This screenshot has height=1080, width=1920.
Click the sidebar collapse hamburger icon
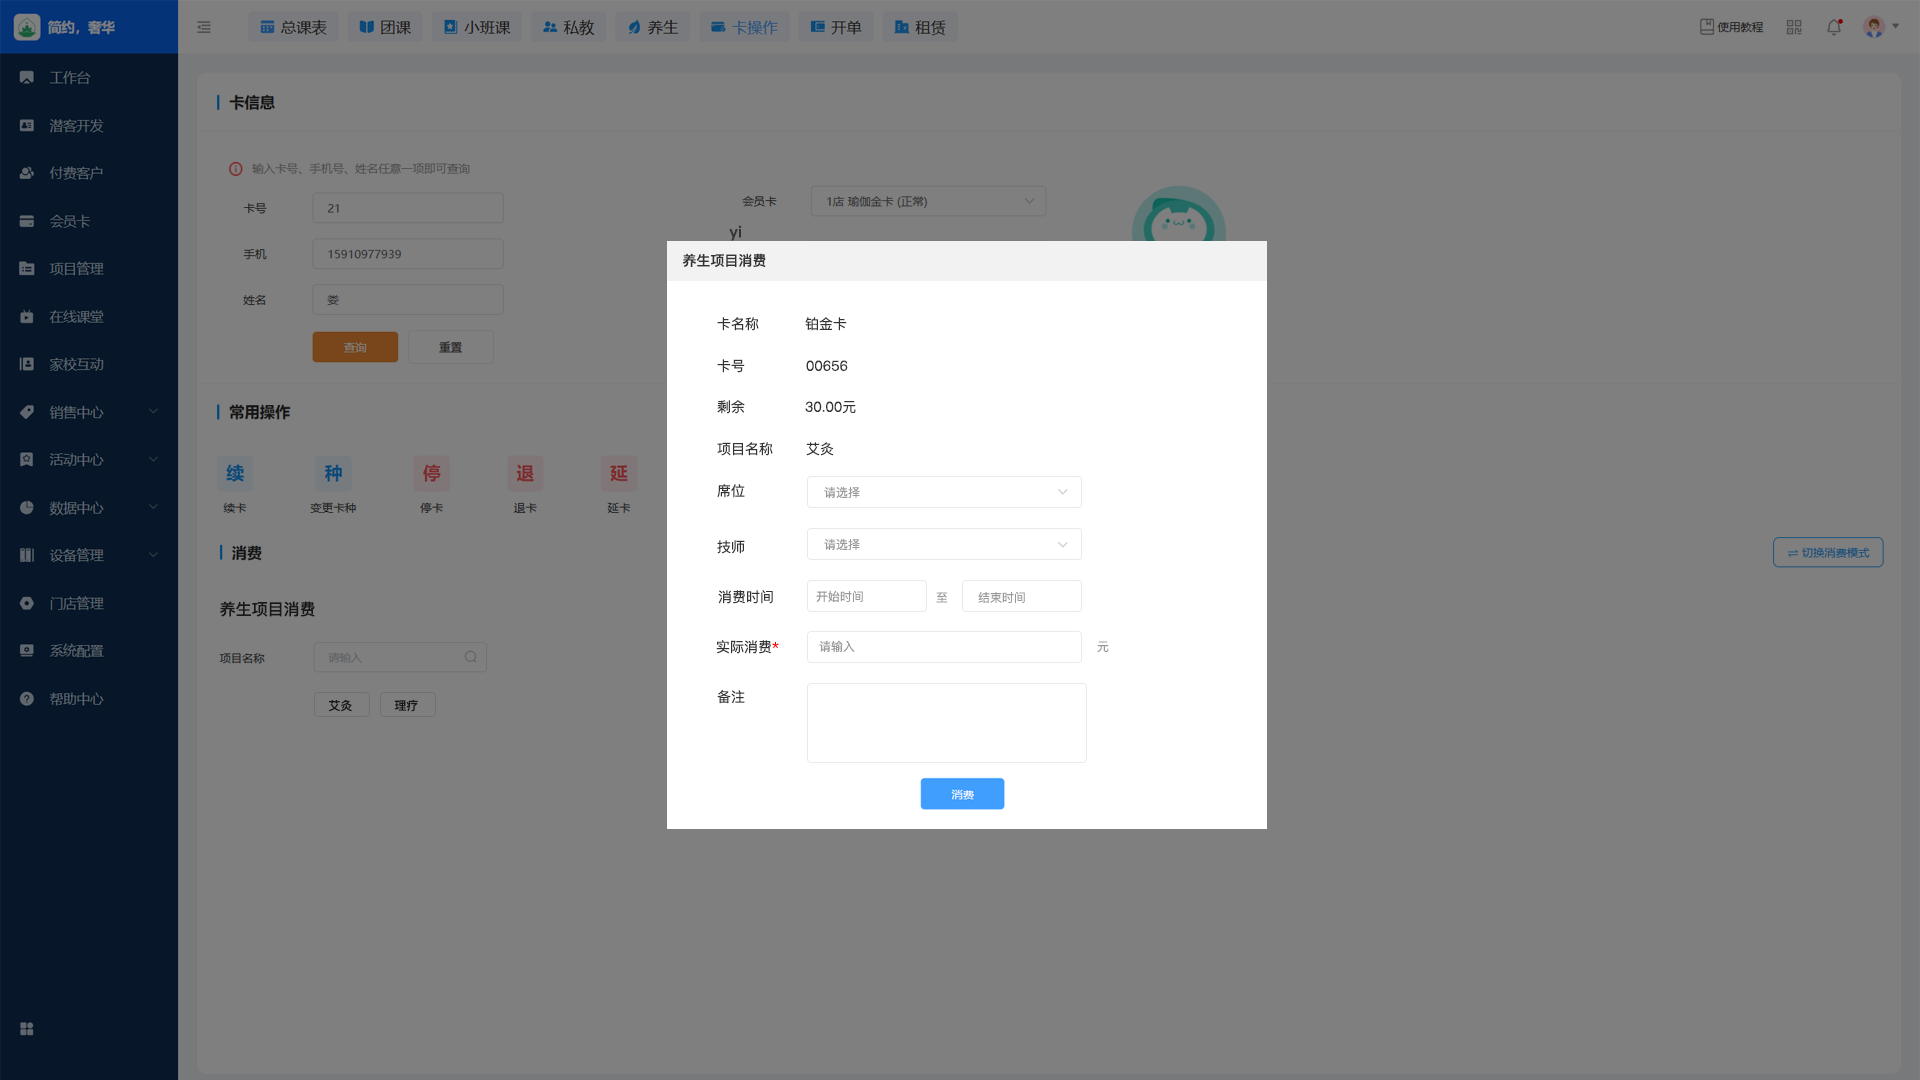(x=204, y=27)
